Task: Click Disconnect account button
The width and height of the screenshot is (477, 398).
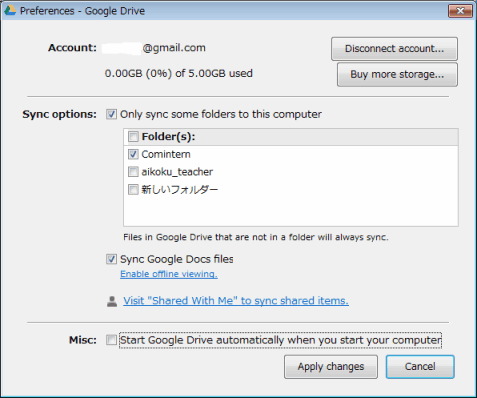Action: [394, 49]
